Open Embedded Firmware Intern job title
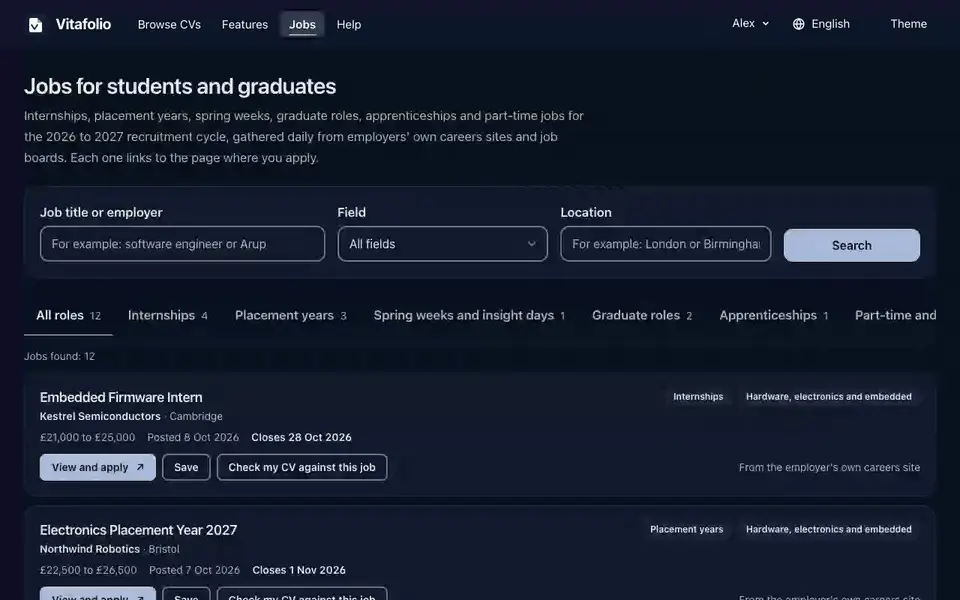The image size is (960, 600). (121, 397)
